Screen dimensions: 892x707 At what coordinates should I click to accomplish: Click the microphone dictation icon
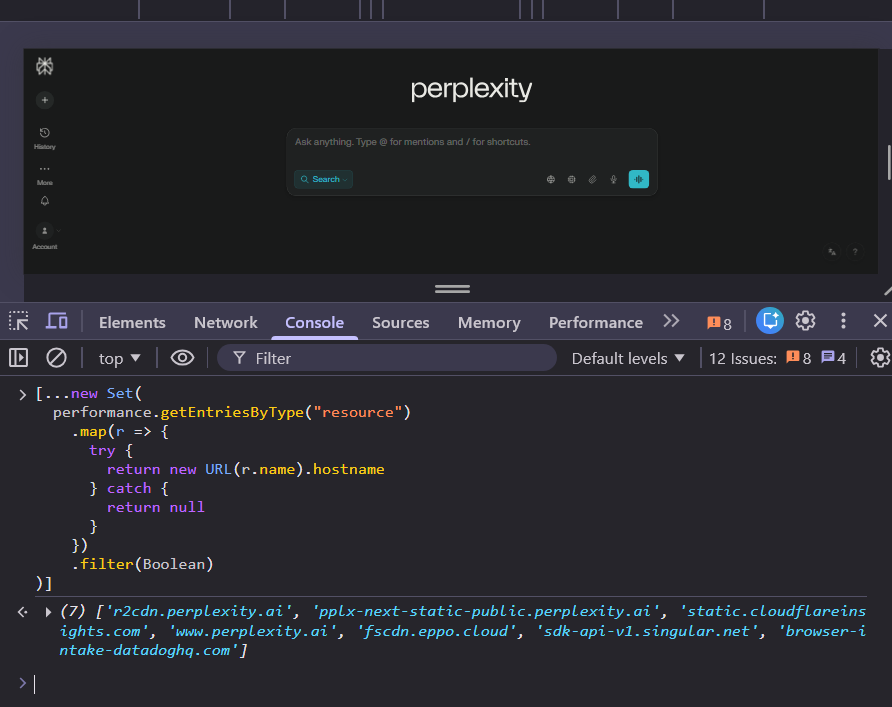point(613,180)
